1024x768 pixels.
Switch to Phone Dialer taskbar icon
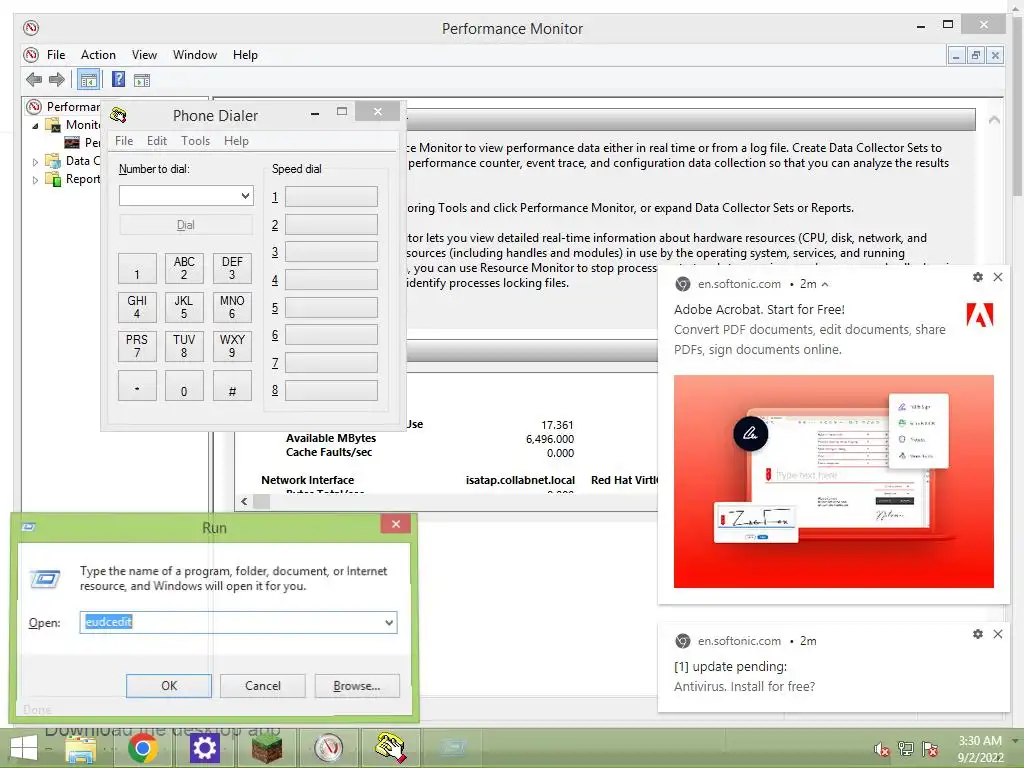tap(391, 748)
